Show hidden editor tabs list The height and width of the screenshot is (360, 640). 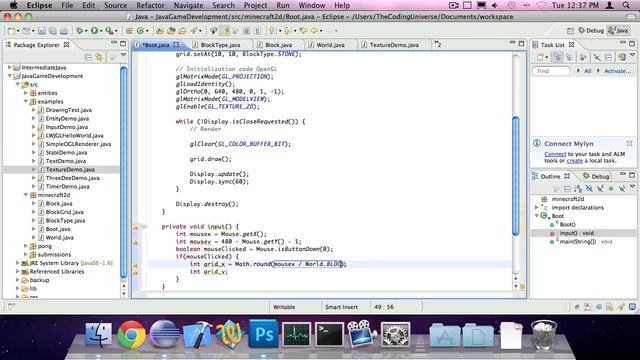[438, 44]
